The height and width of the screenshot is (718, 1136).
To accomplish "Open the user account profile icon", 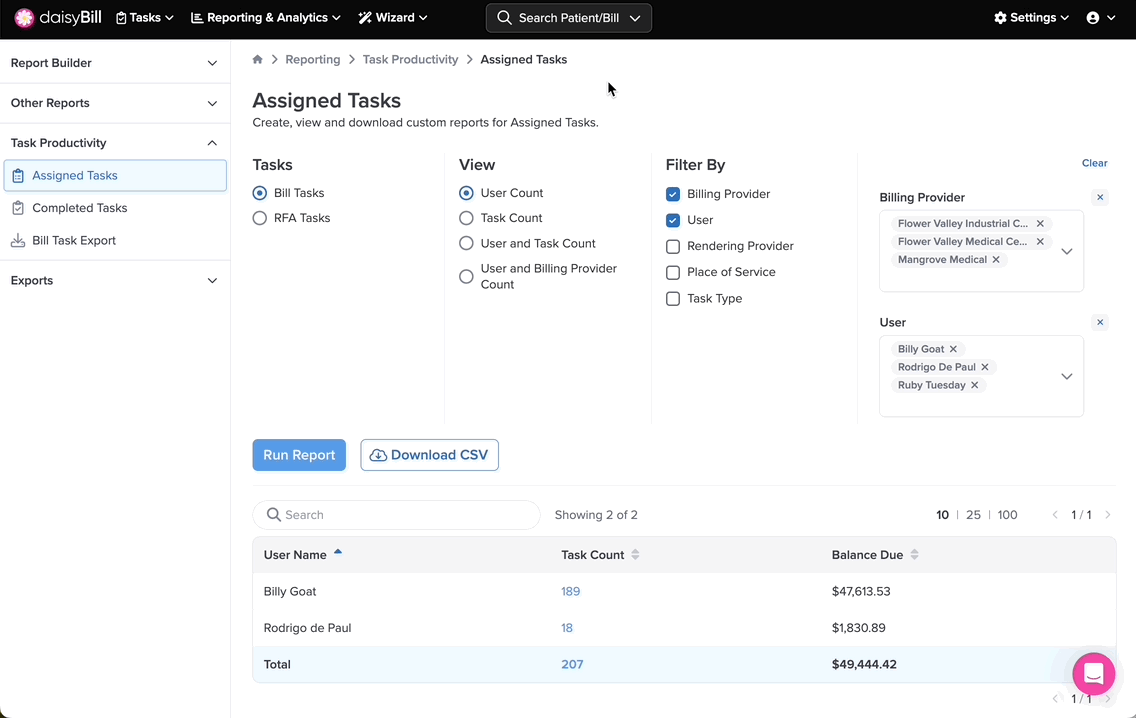I will 1092,18.
